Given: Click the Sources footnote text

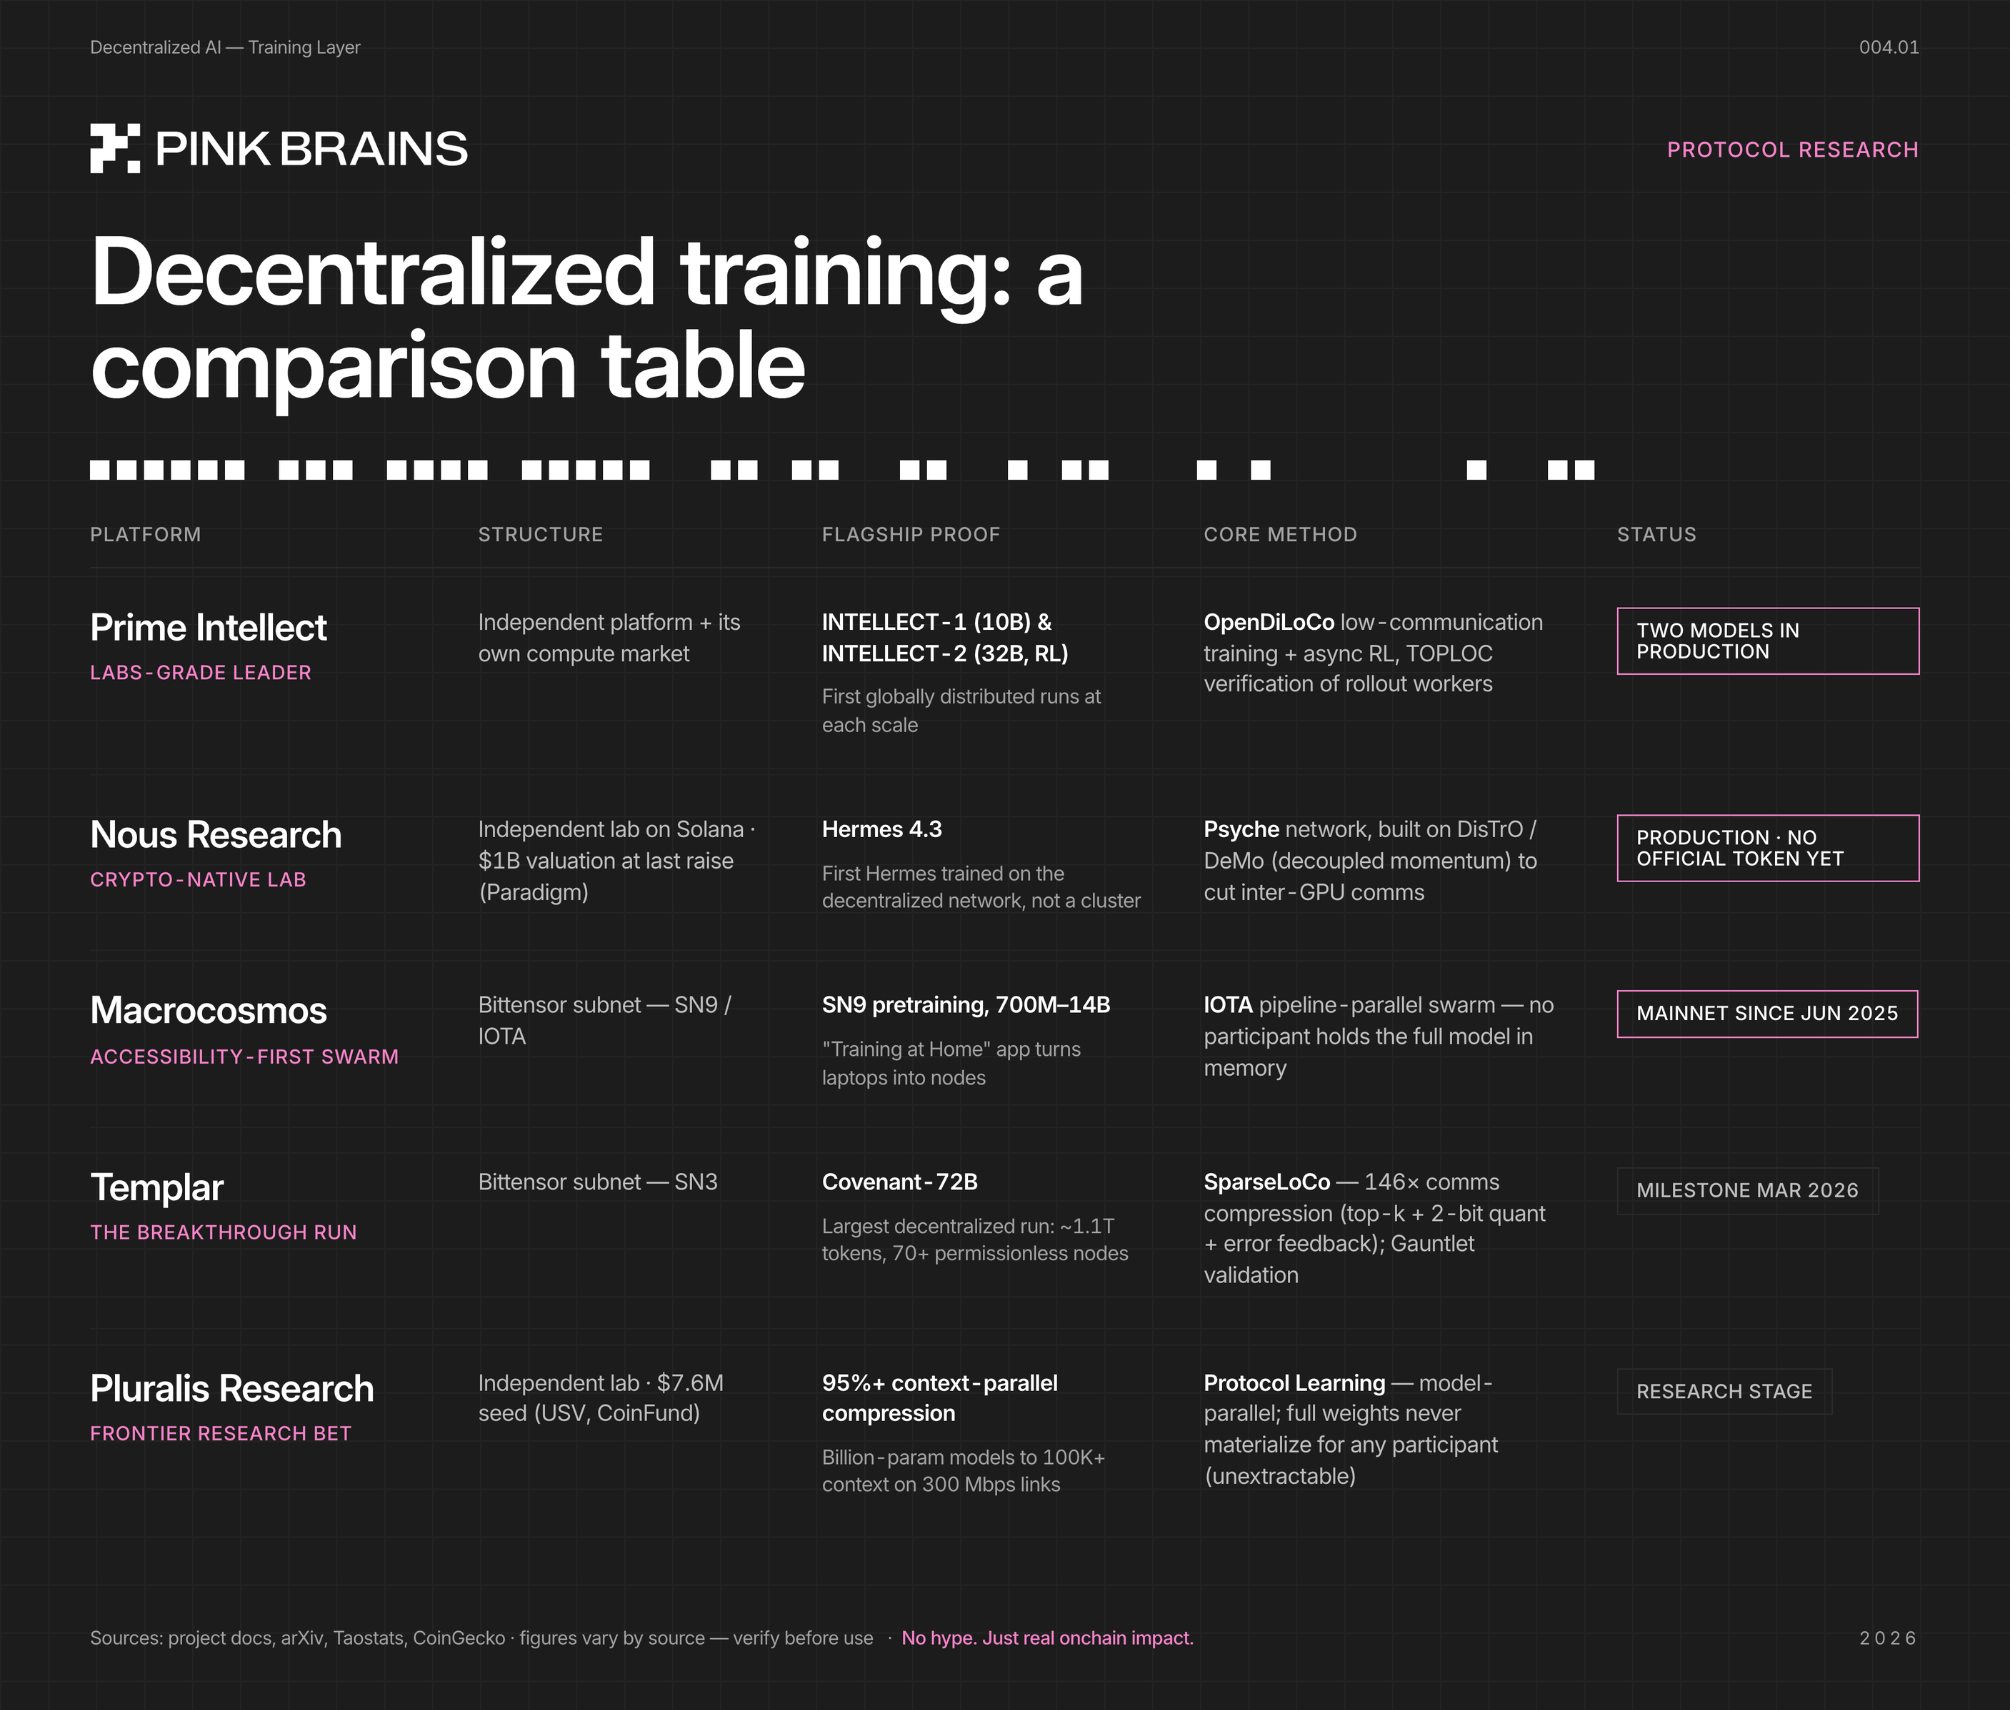Looking at the screenshot, I should [481, 1638].
